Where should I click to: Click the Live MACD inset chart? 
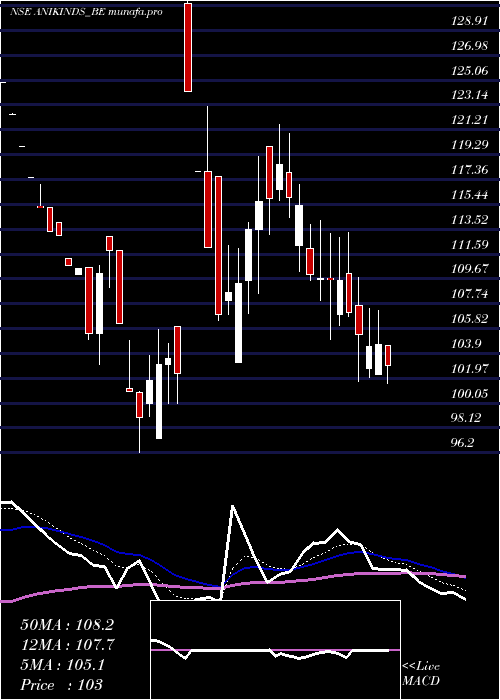point(275,650)
